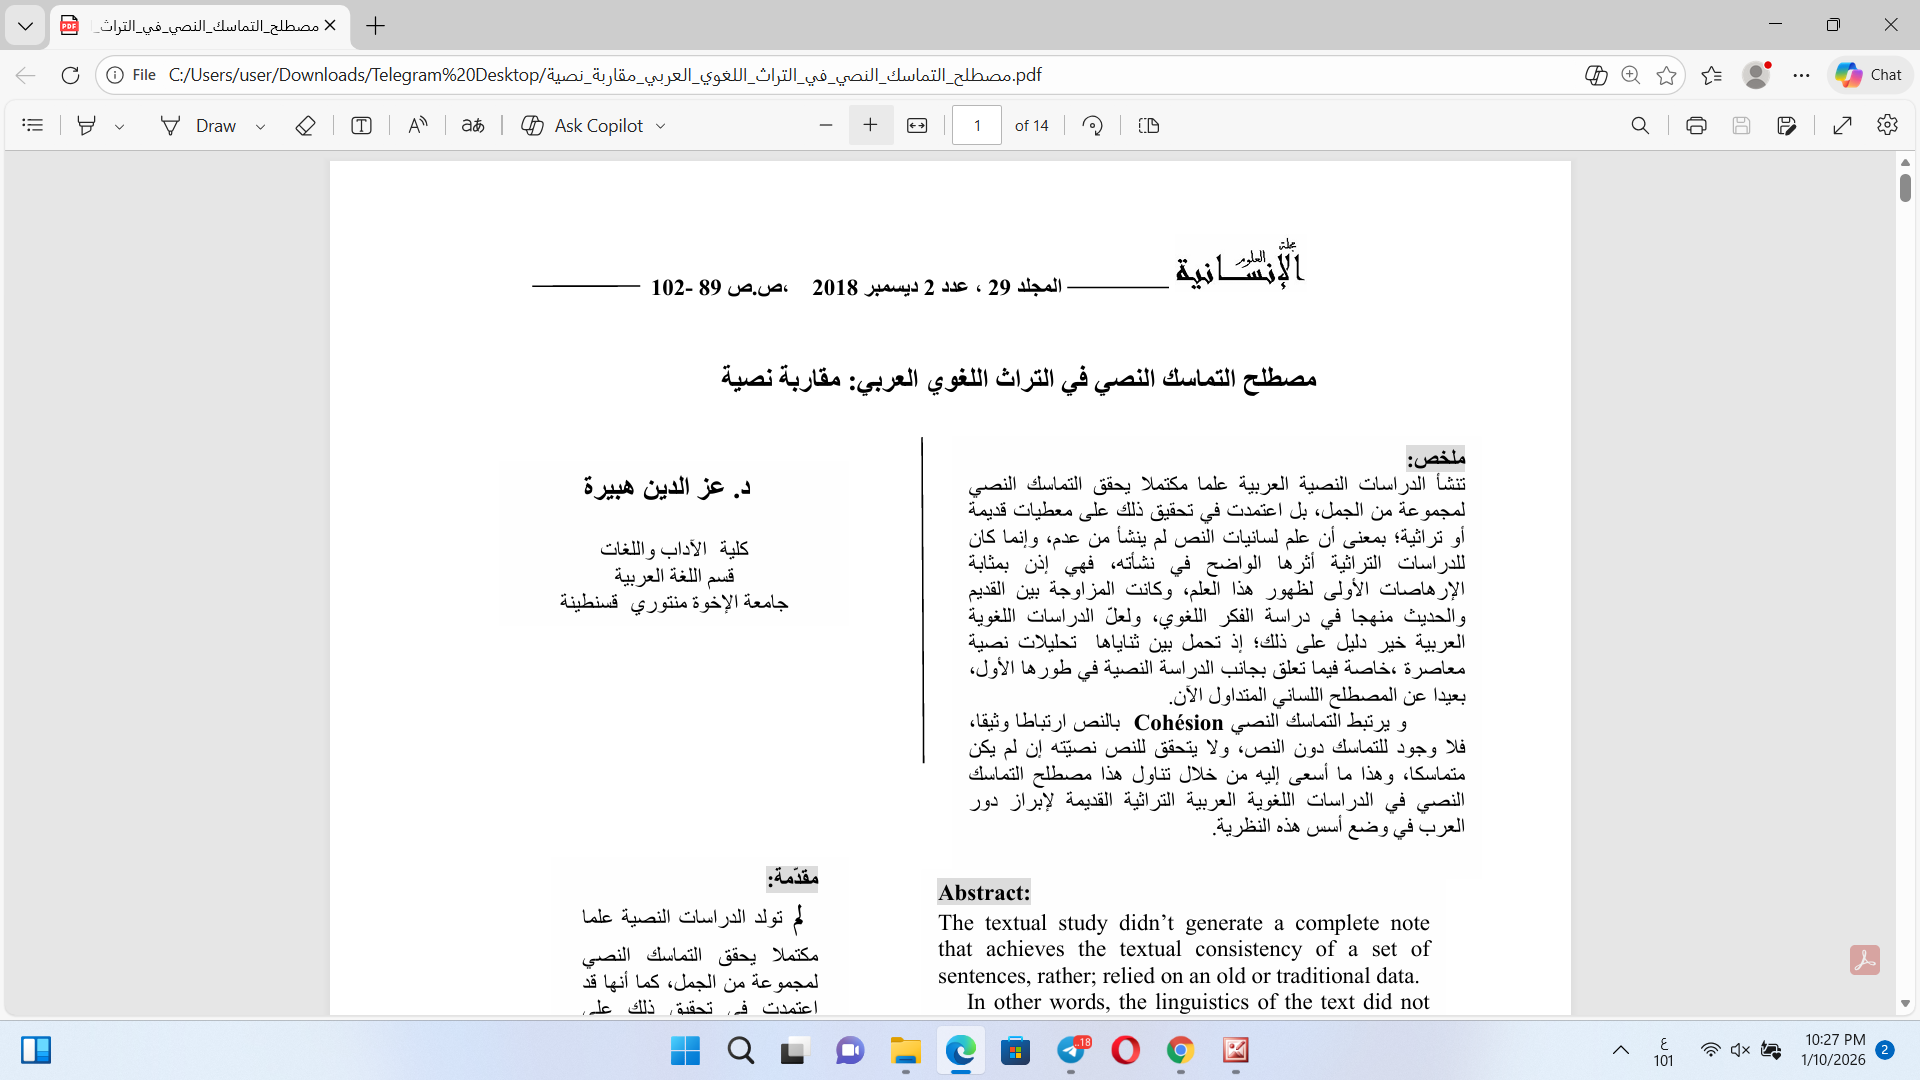
Task: Open Copilot in address bar
Action: click(1596, 75)
